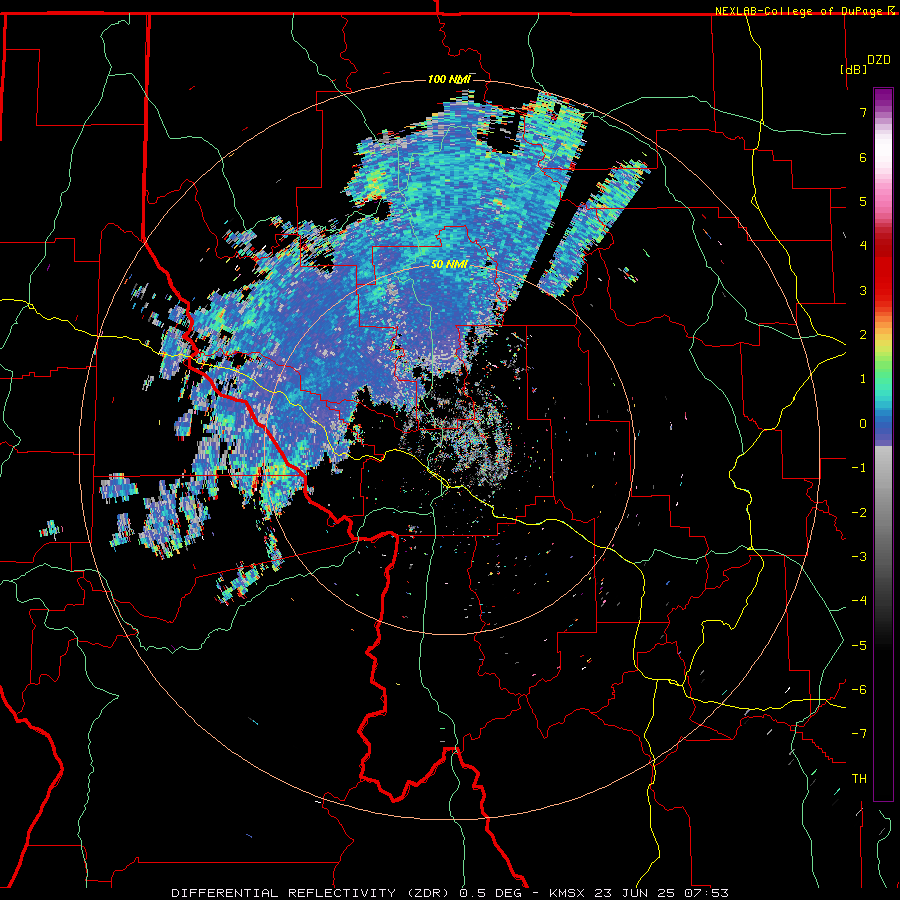Click the -1 value on color scale

[859, 468]
